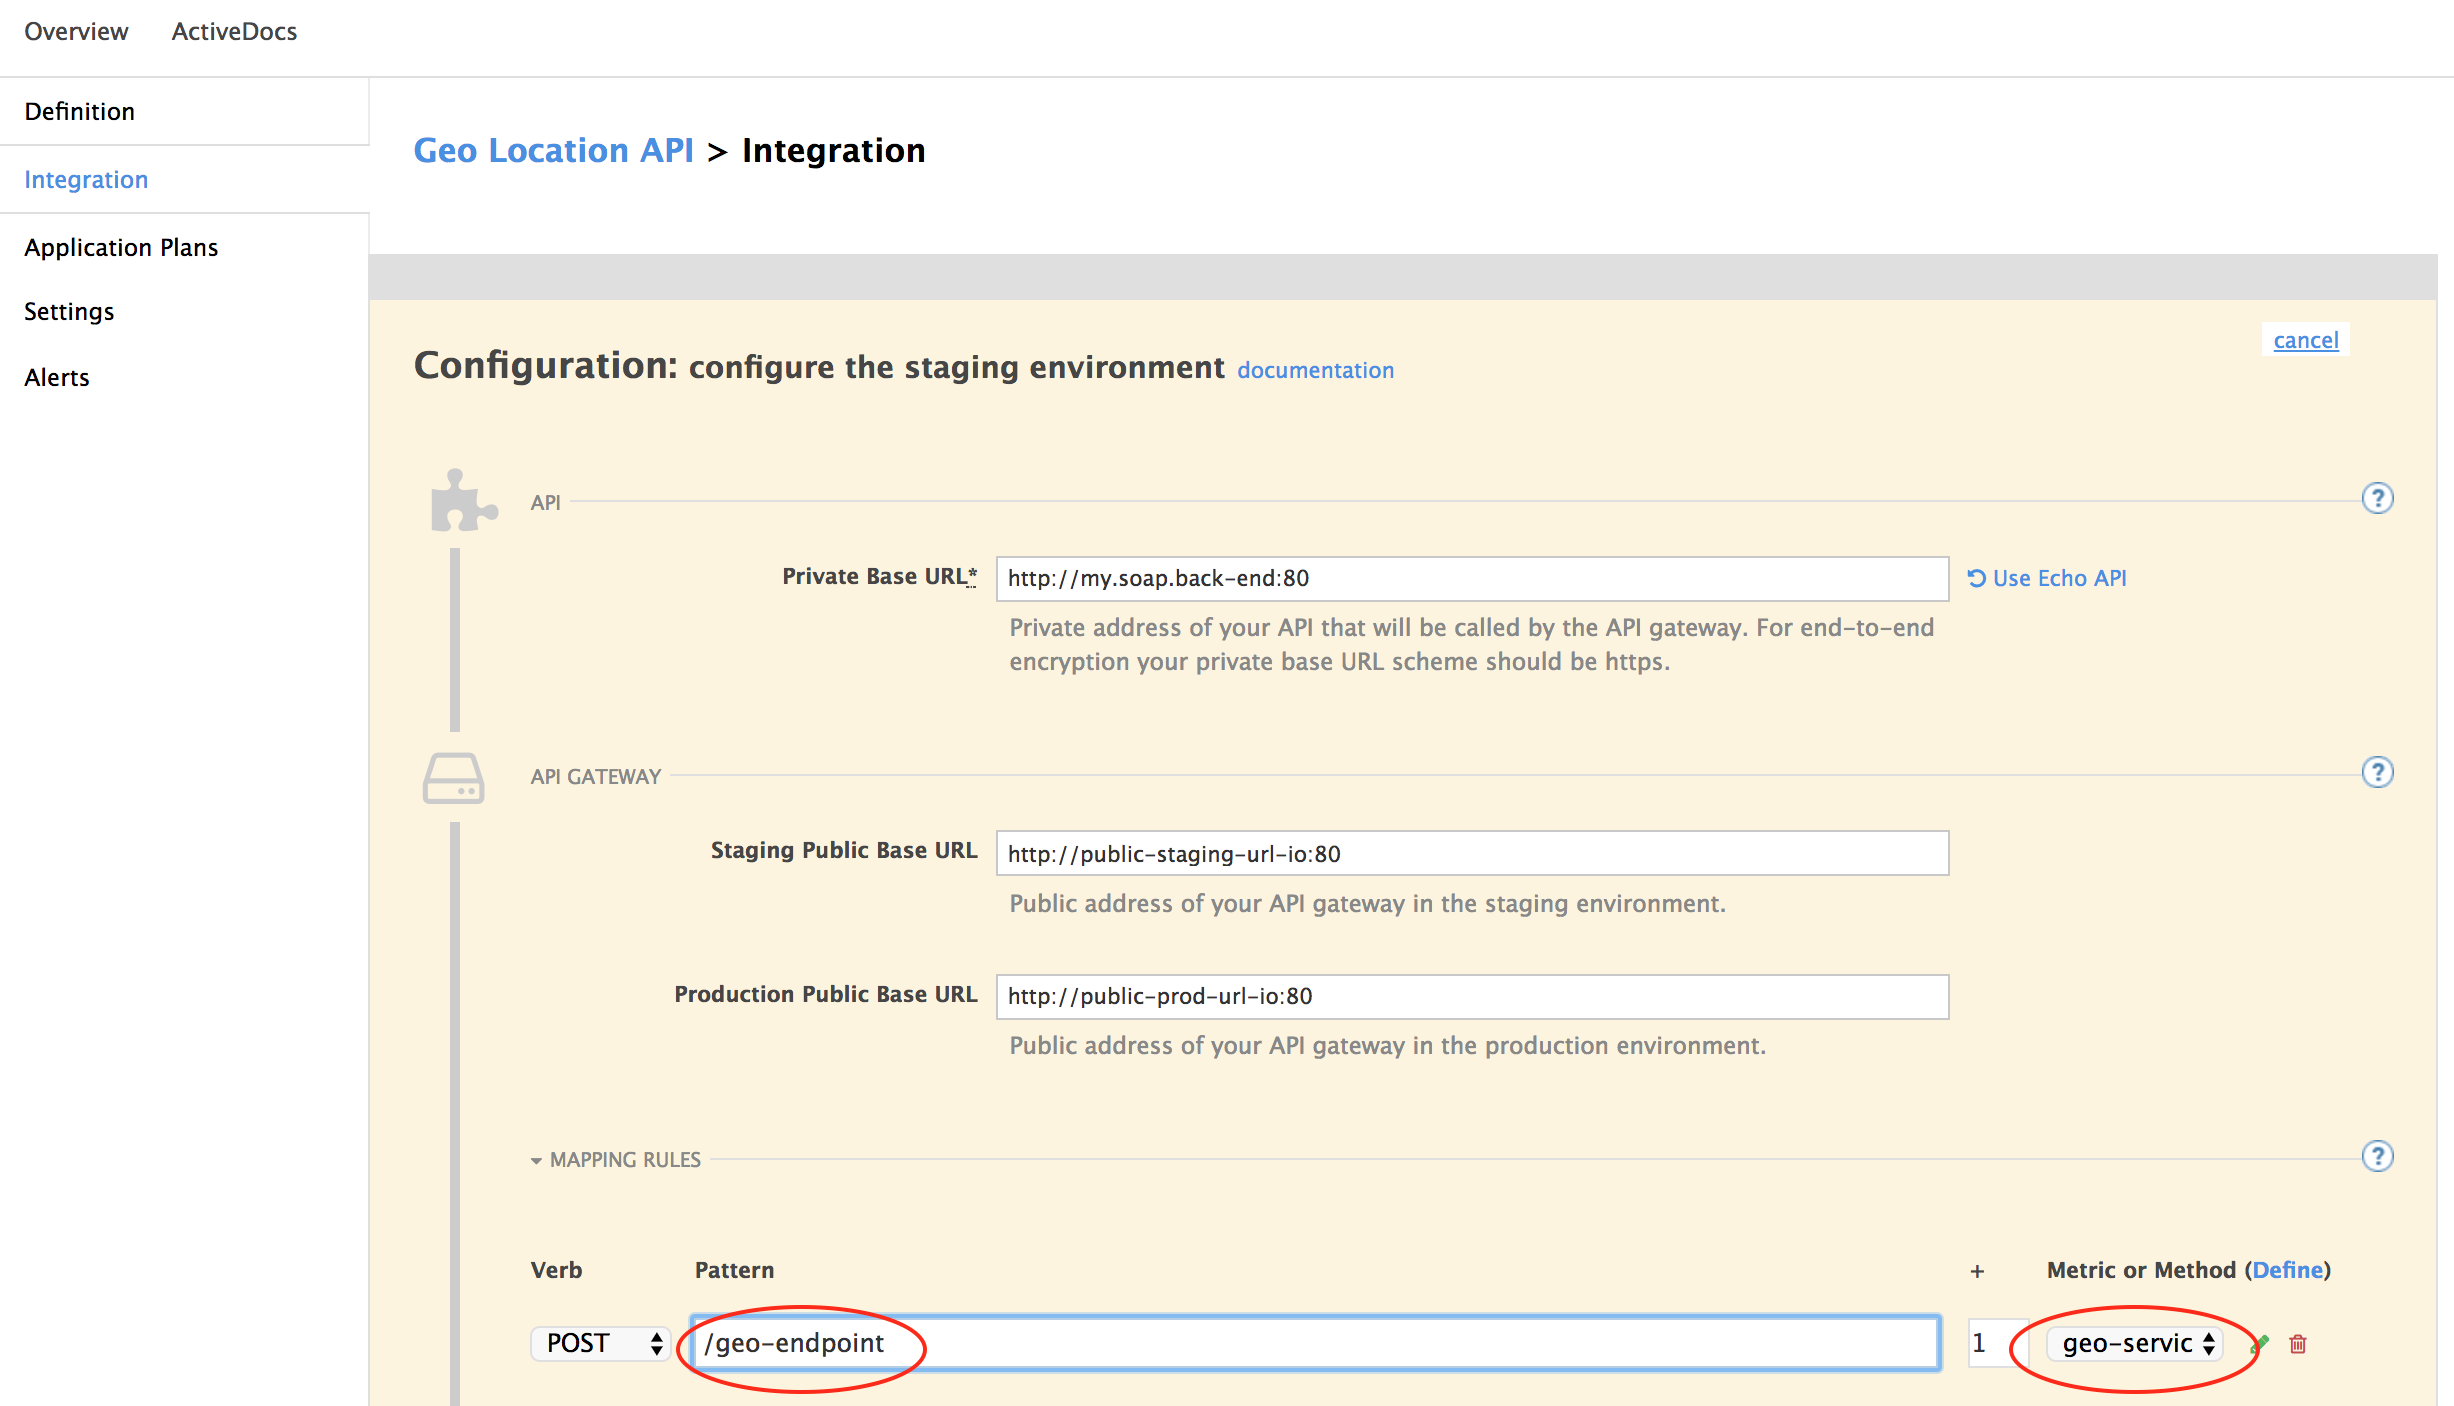Image resolution: width=2454 pixels, height=1406 pixels.
Task: Go to Application Plans in sidebar
Action: coord(121,247)
